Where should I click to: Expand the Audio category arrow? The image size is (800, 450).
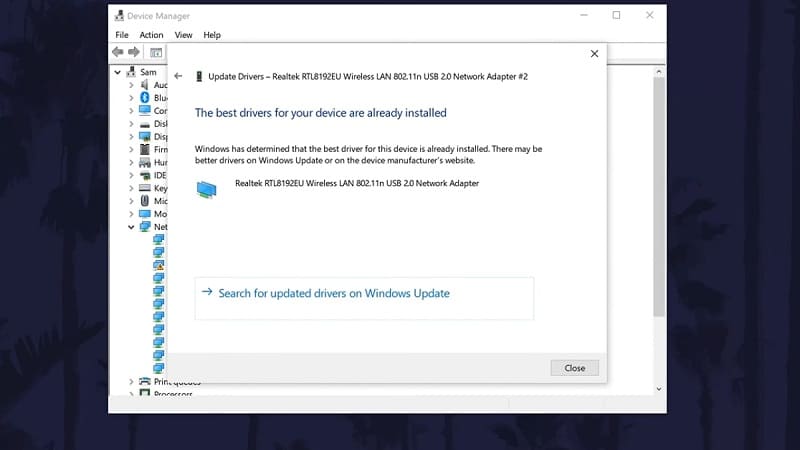tap(131, 85)
